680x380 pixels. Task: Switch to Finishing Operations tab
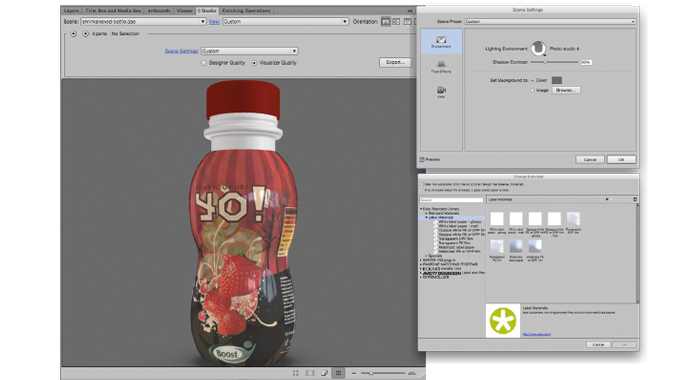click(x=246, y=10)
